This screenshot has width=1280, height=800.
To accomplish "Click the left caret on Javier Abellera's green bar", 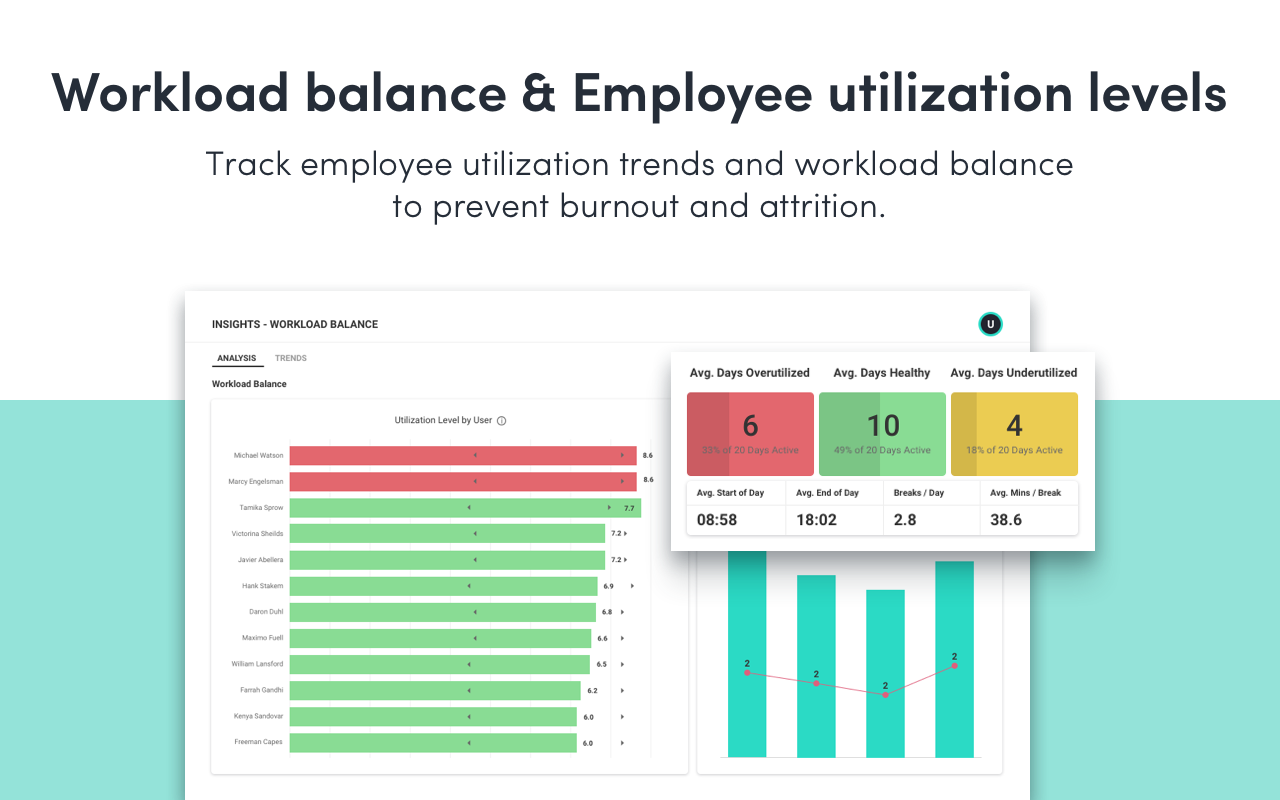I will (474, 559).
